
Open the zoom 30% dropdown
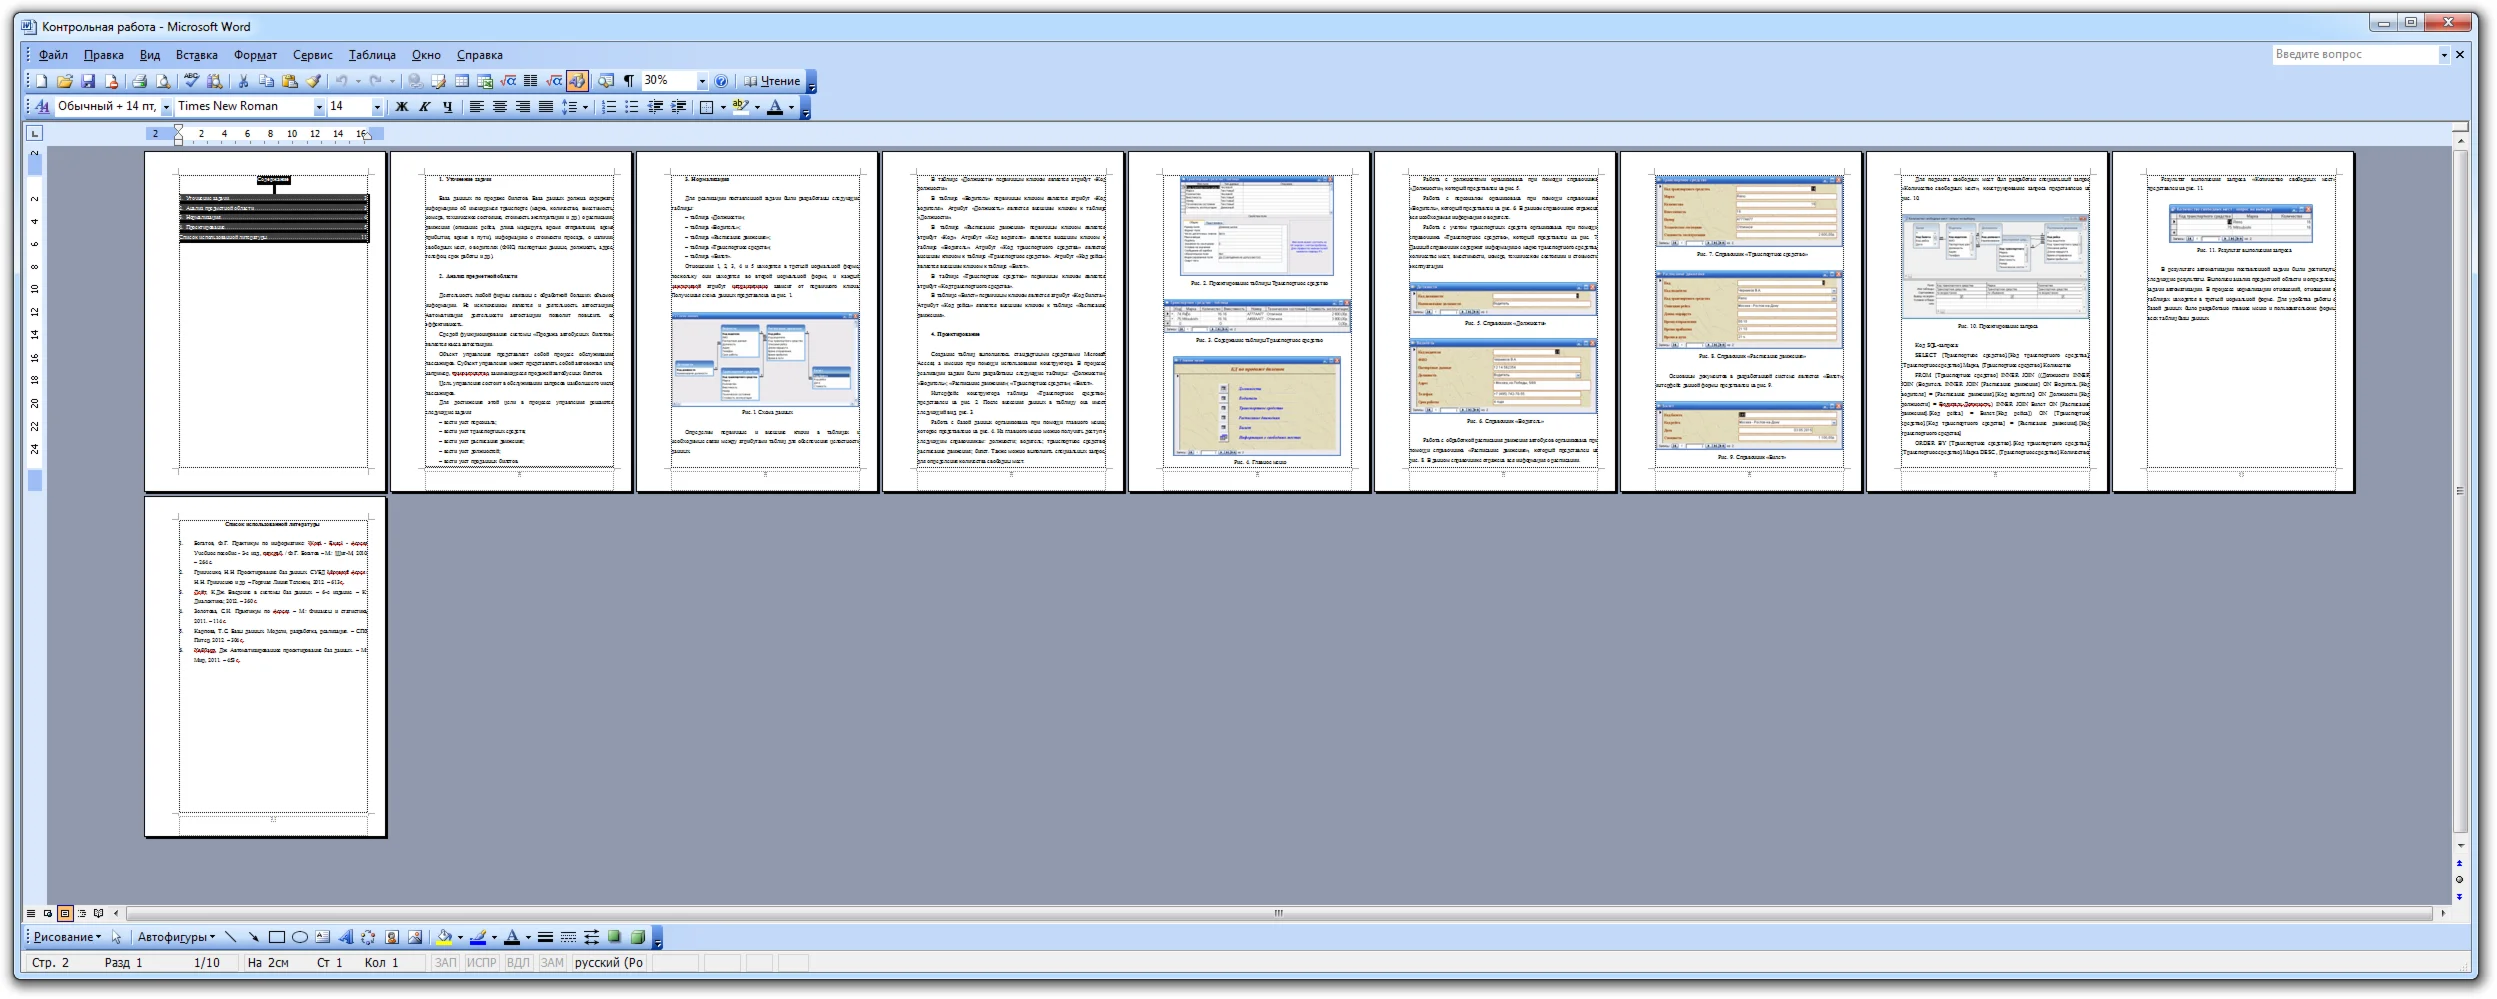(702, 81)
